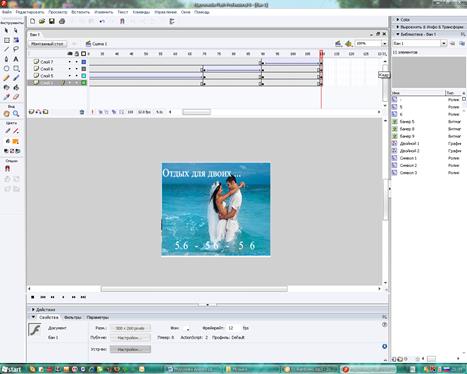Select the Eyedropper tool
The height and width of the screenshot is (374, 467).
coord(6,97)
